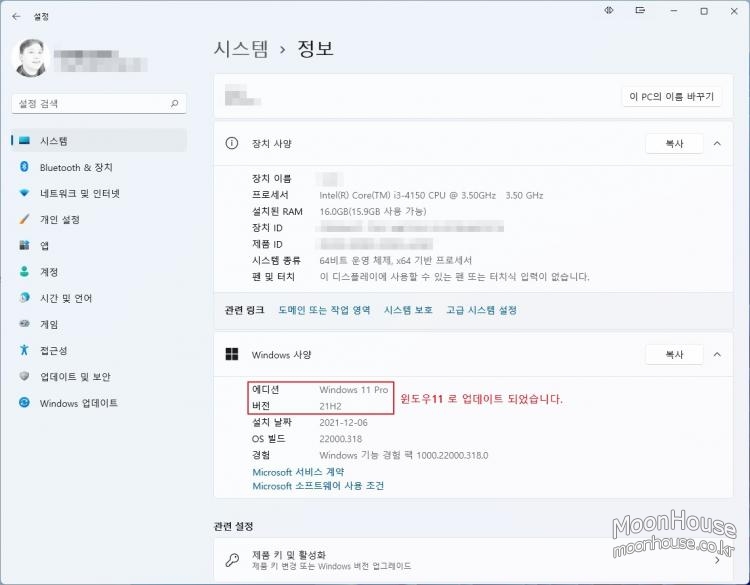Click the paintbrush personalization icon
Screen dimensions: 750x585
pyautogui.click(x=24, y=219)
